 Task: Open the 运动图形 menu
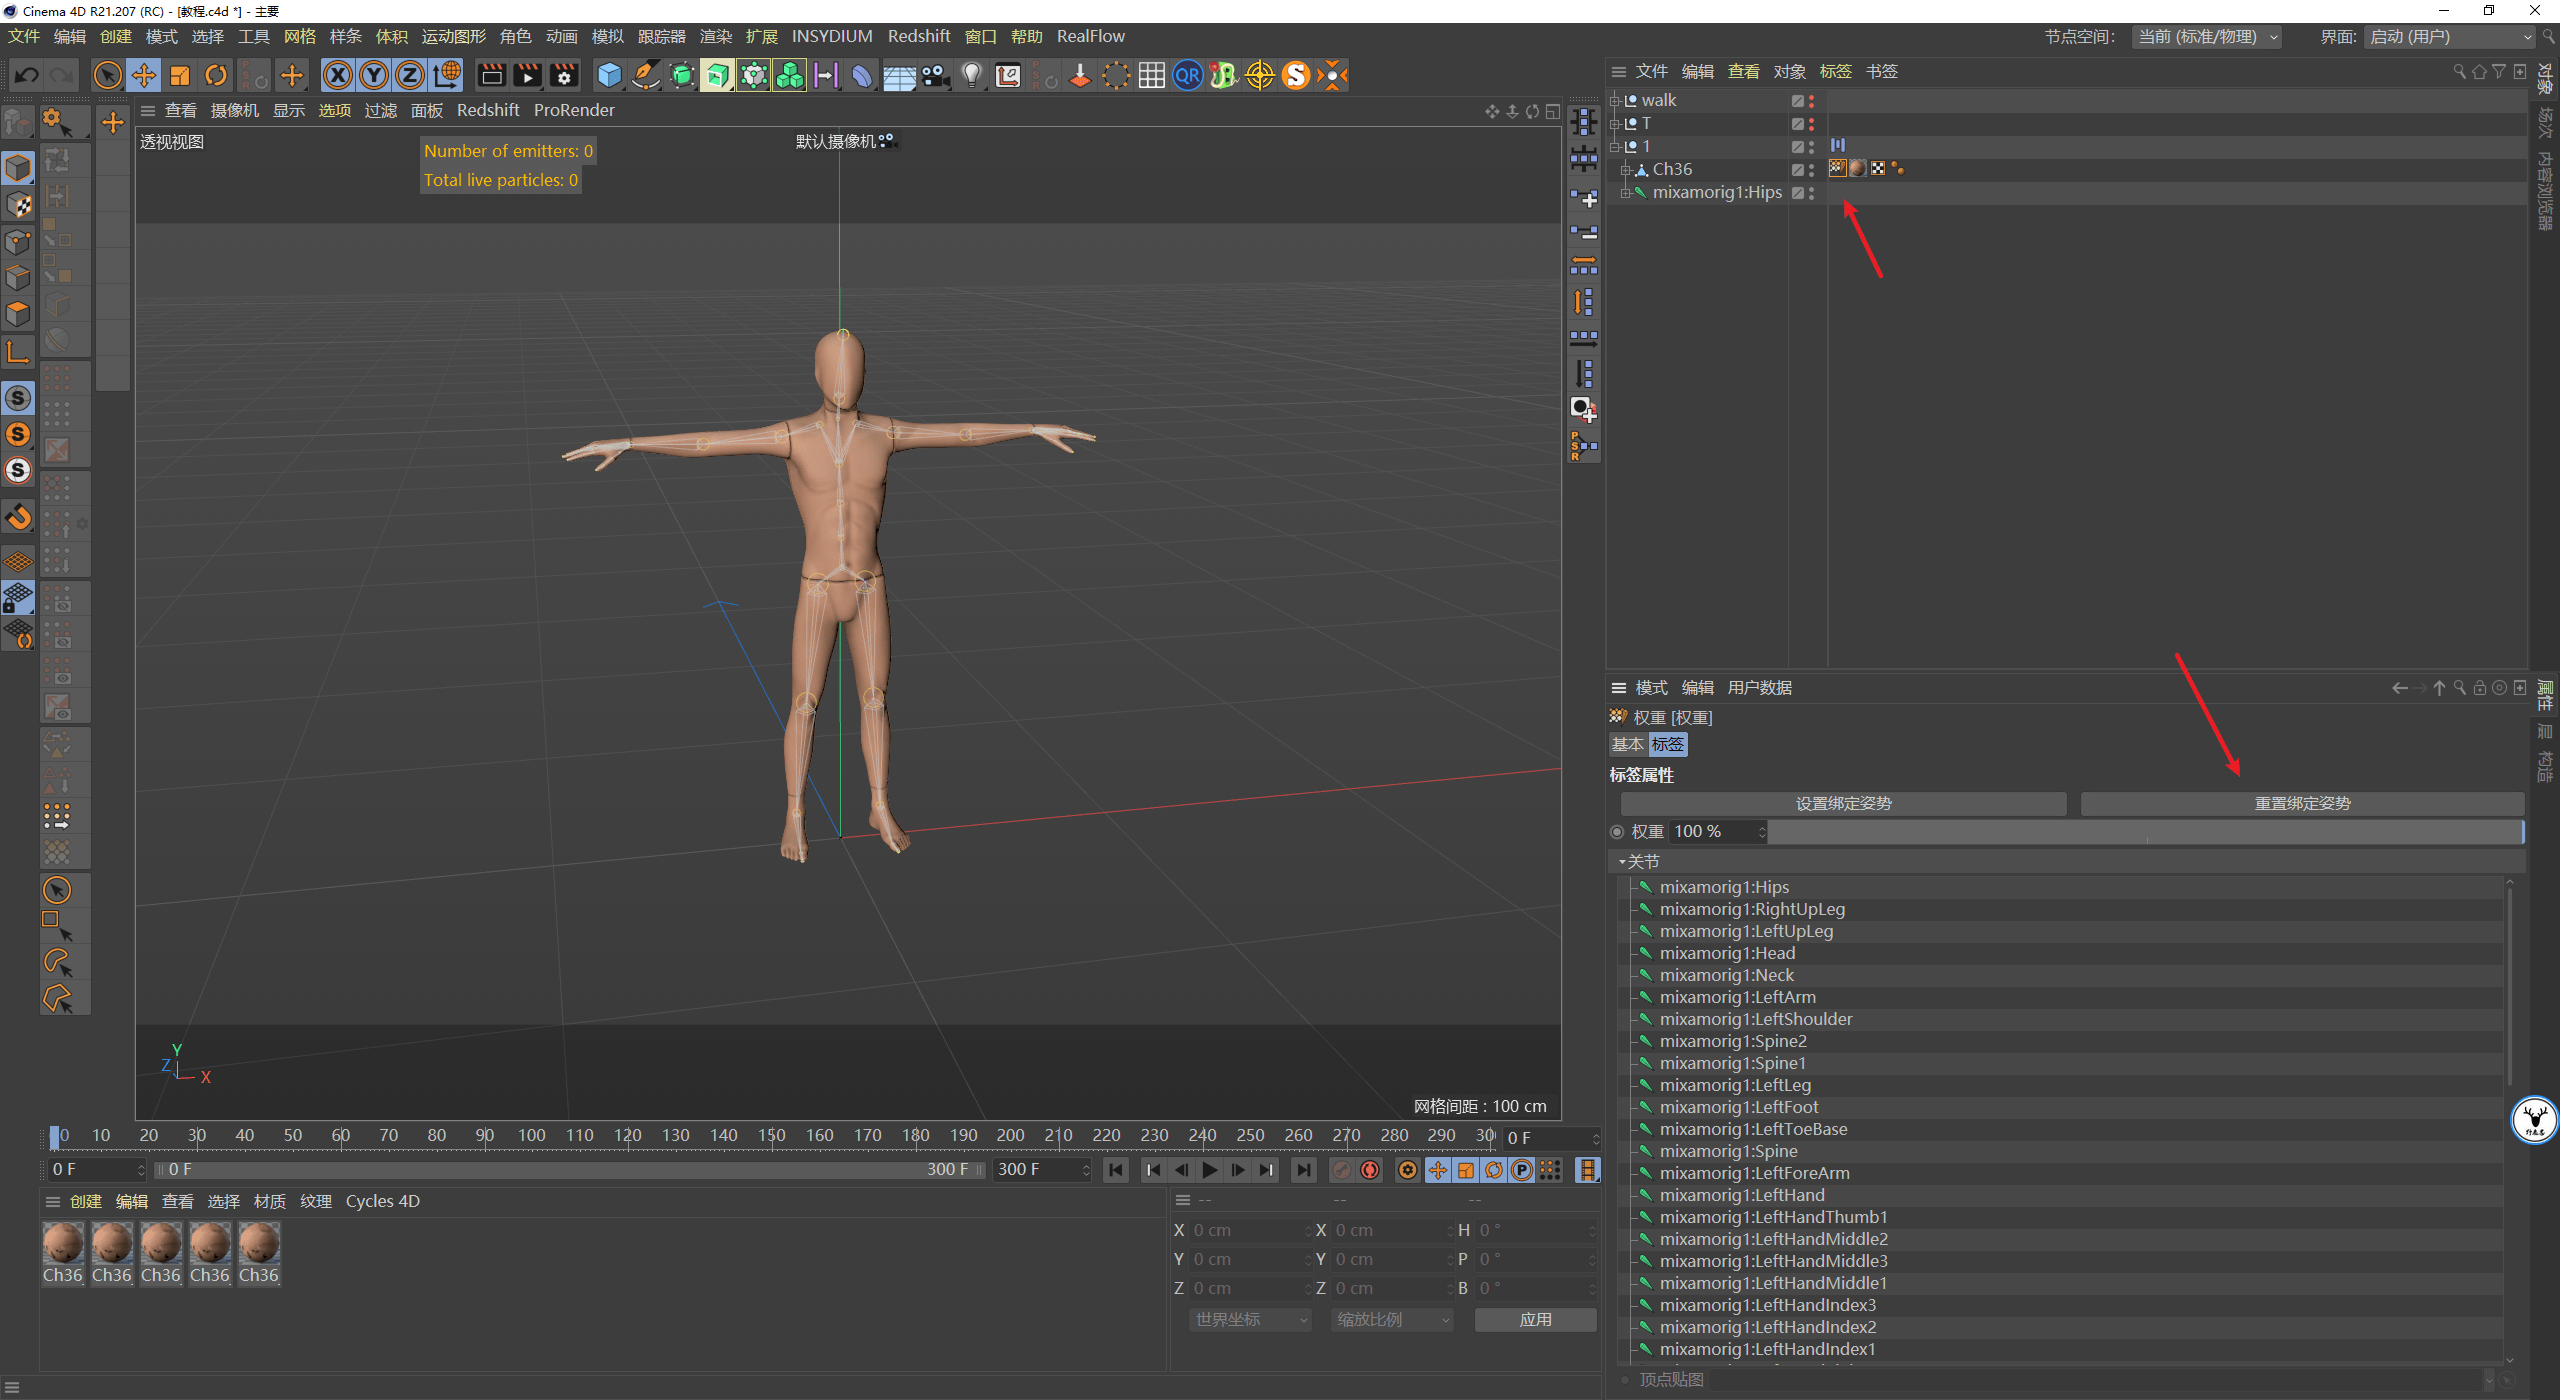point(453,36)
